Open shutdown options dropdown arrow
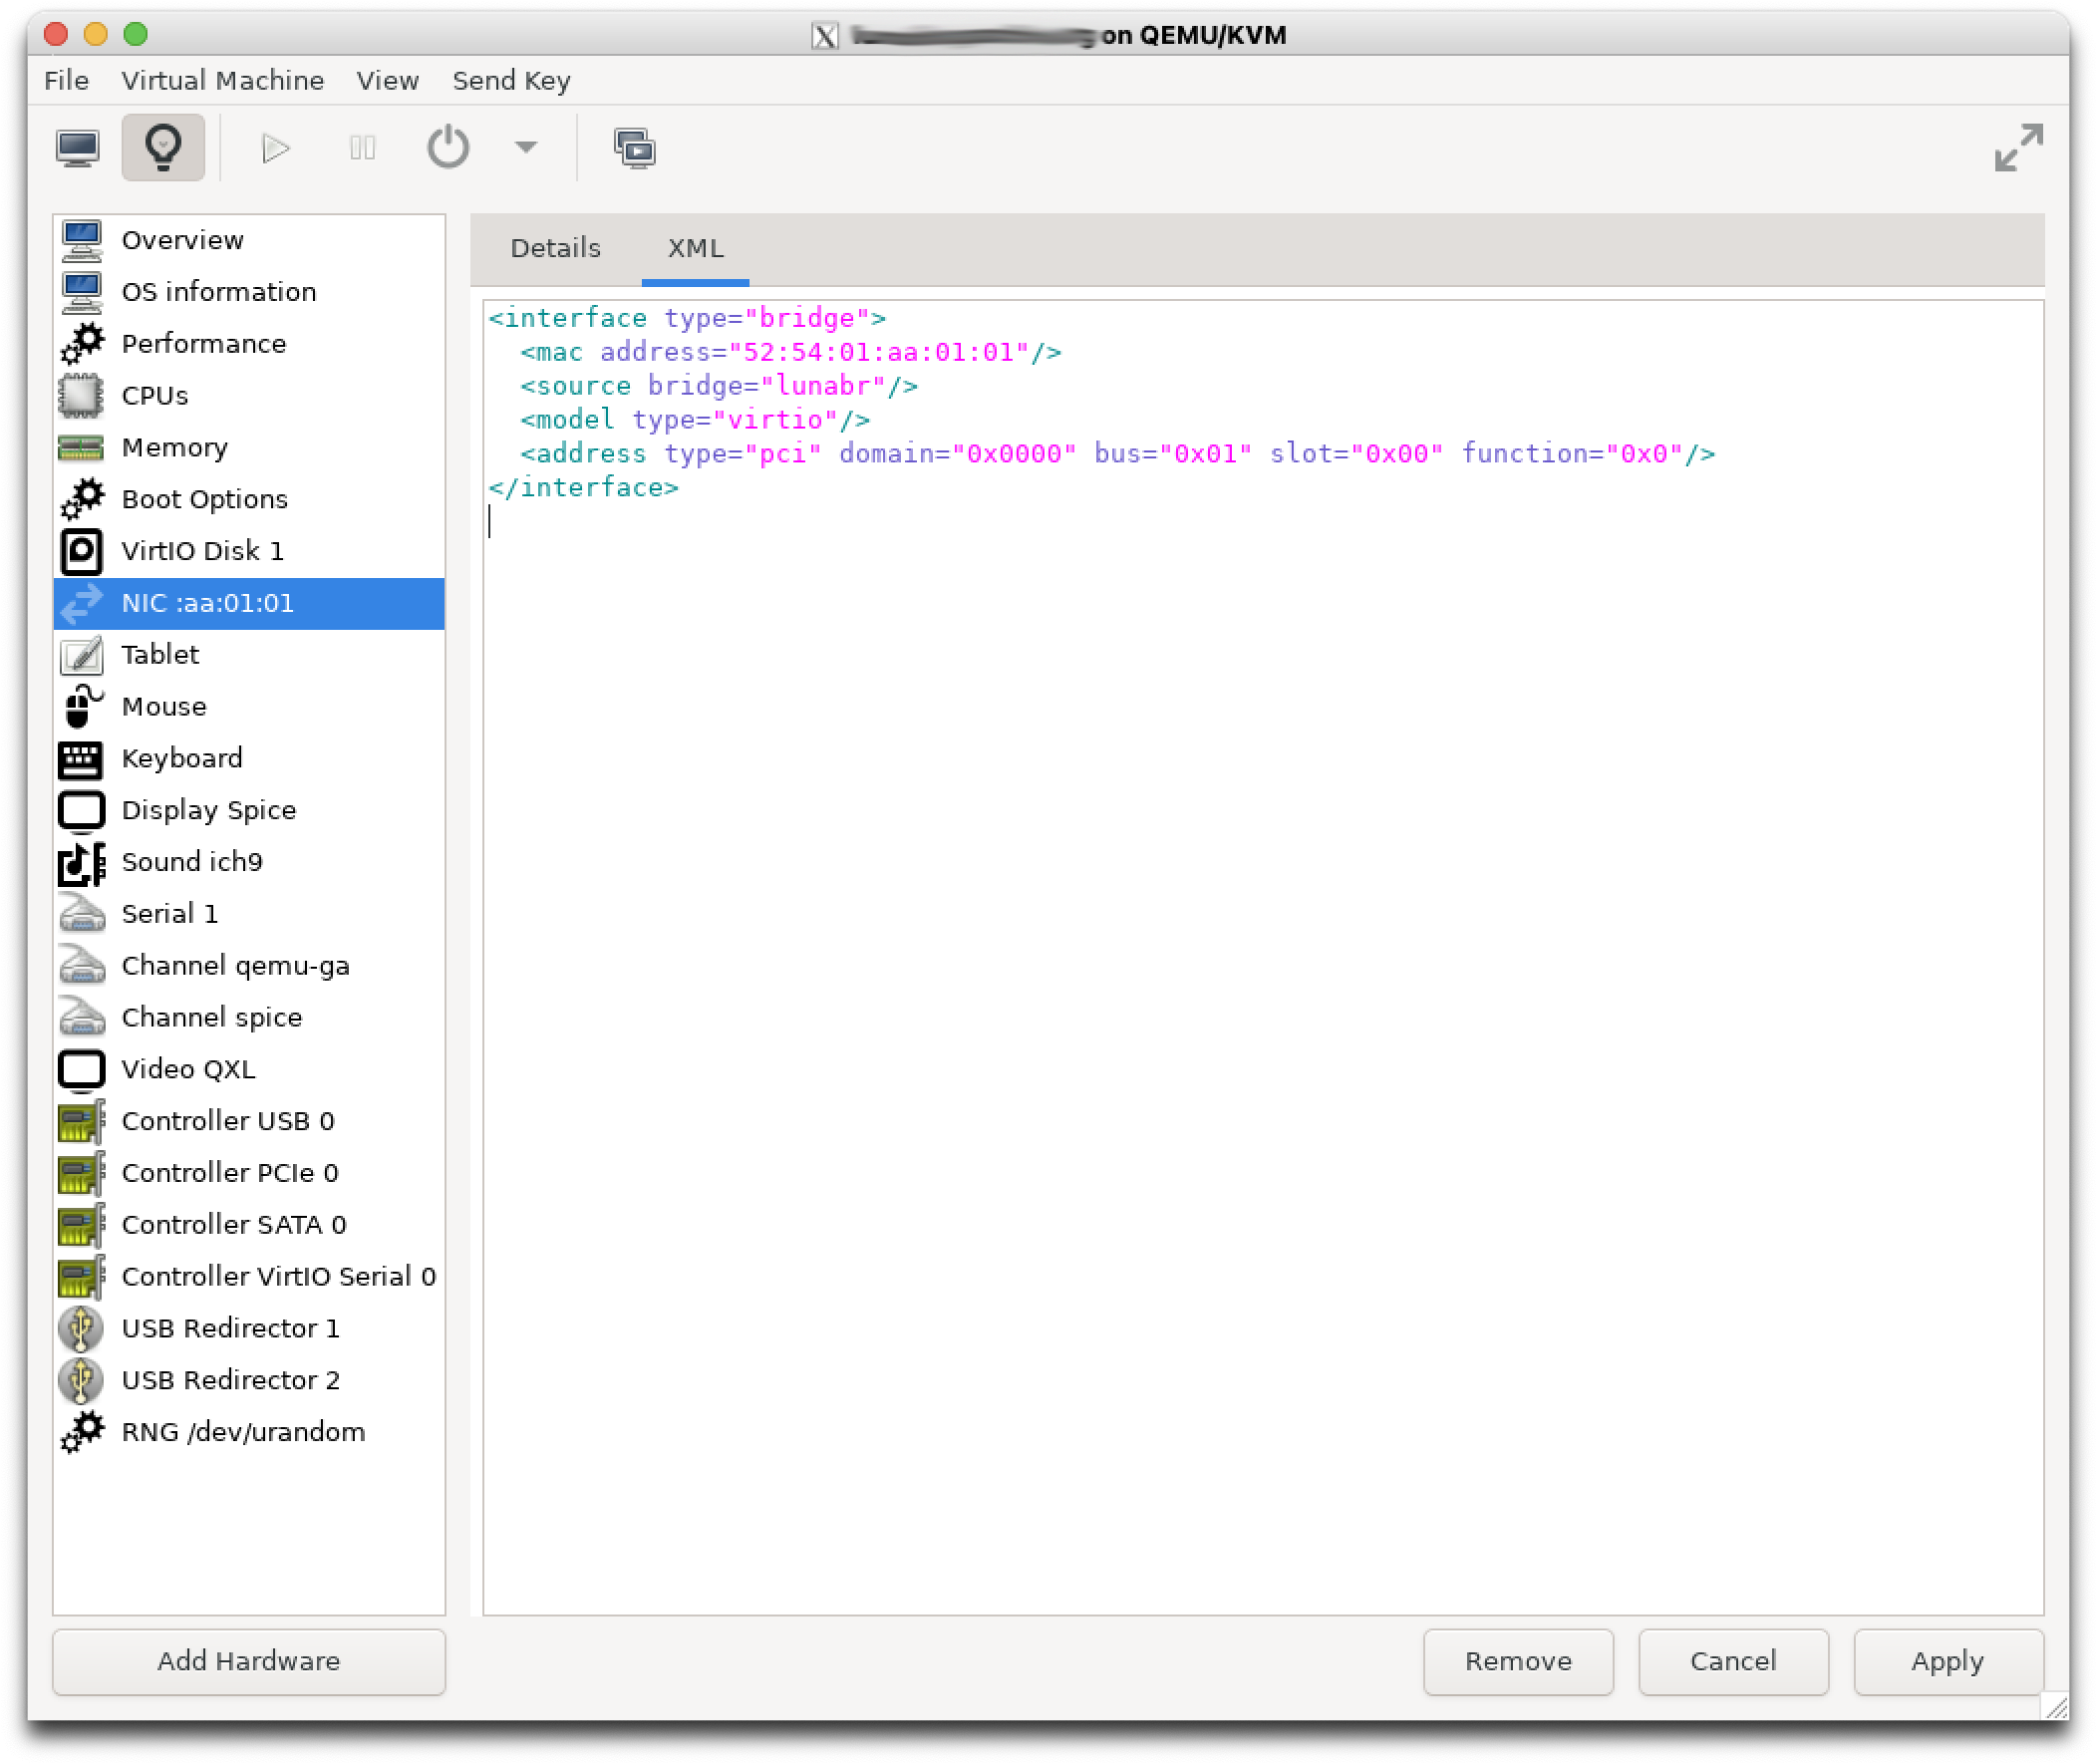Viewport: 2097px width, 1764px height. click(x=526, y=148)
